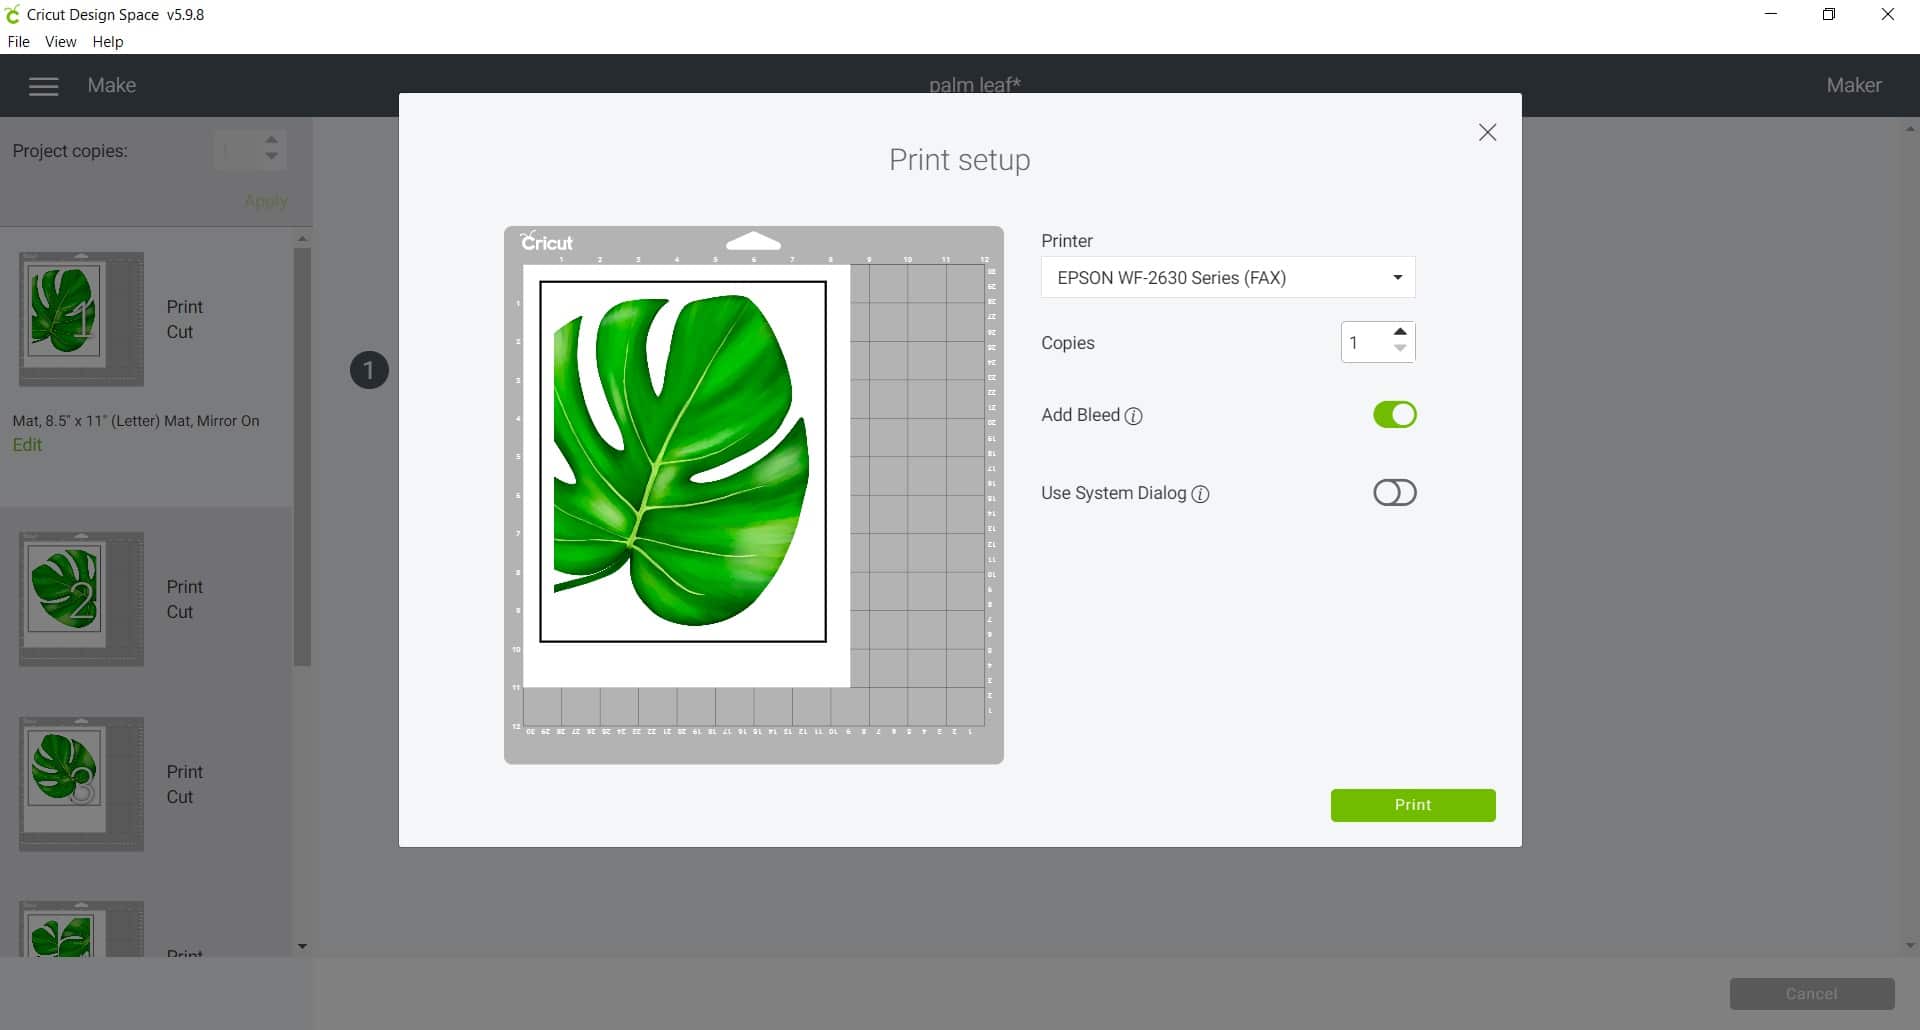1920x1030 pixels.
Task: Open the File menu
Action: (19, 42)
